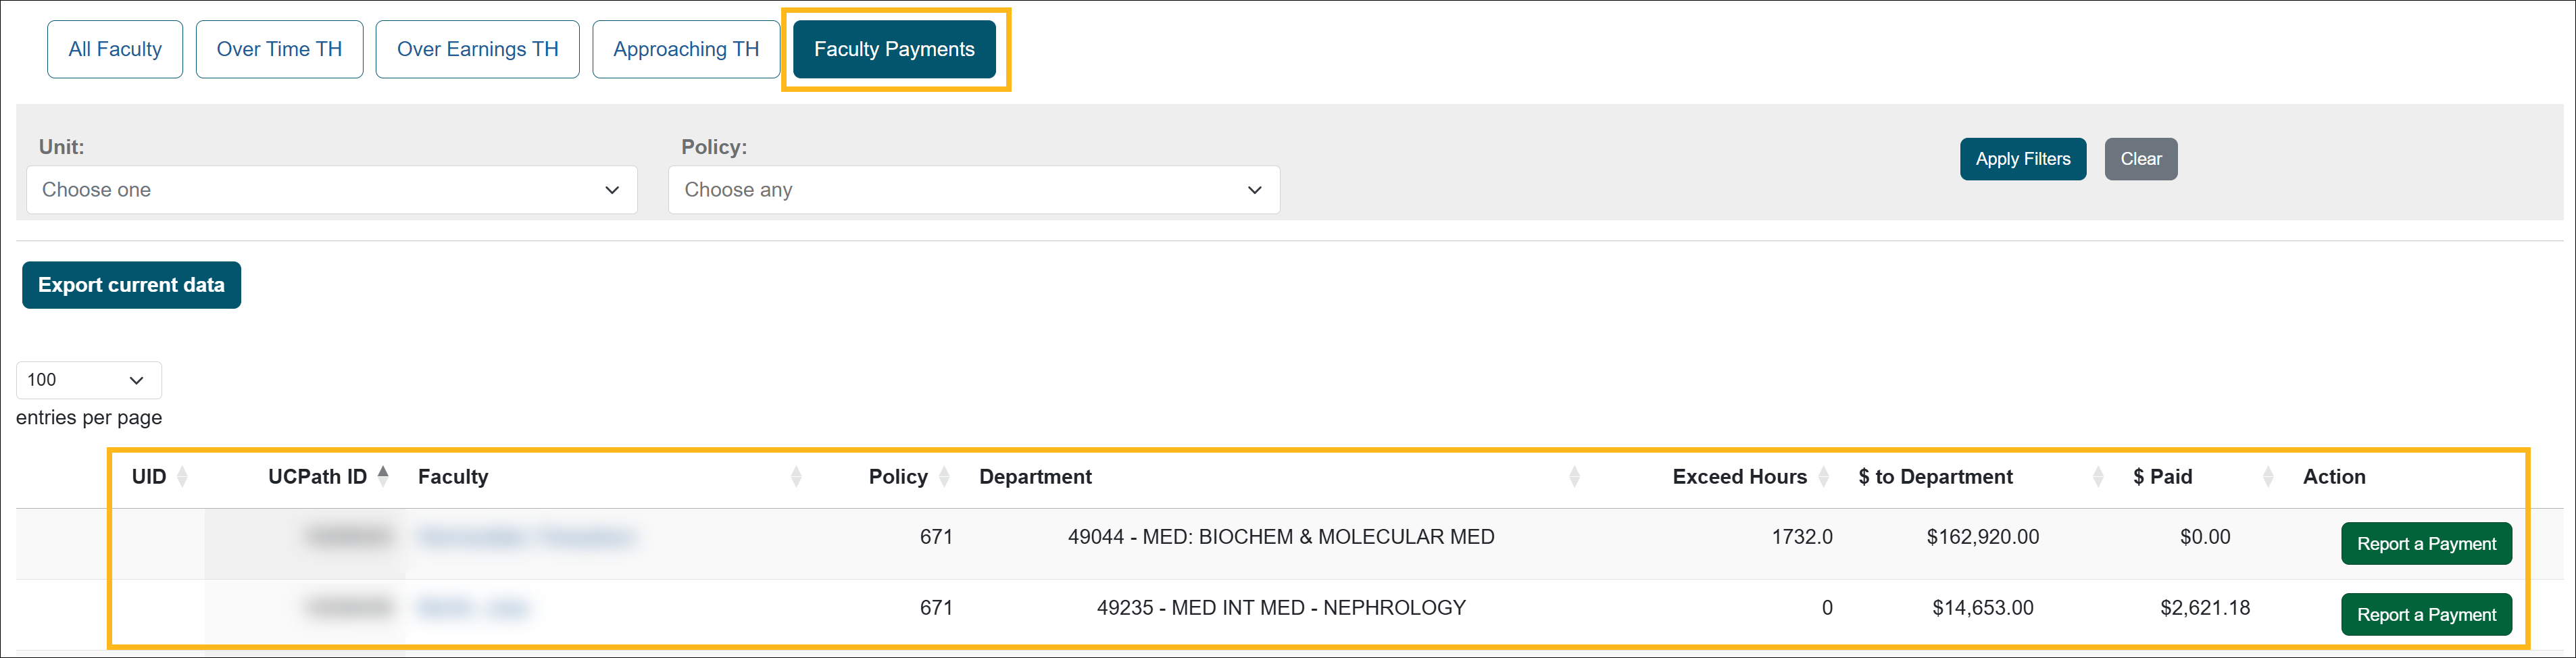Clear the selected filters

click(x=2140, y=159)
